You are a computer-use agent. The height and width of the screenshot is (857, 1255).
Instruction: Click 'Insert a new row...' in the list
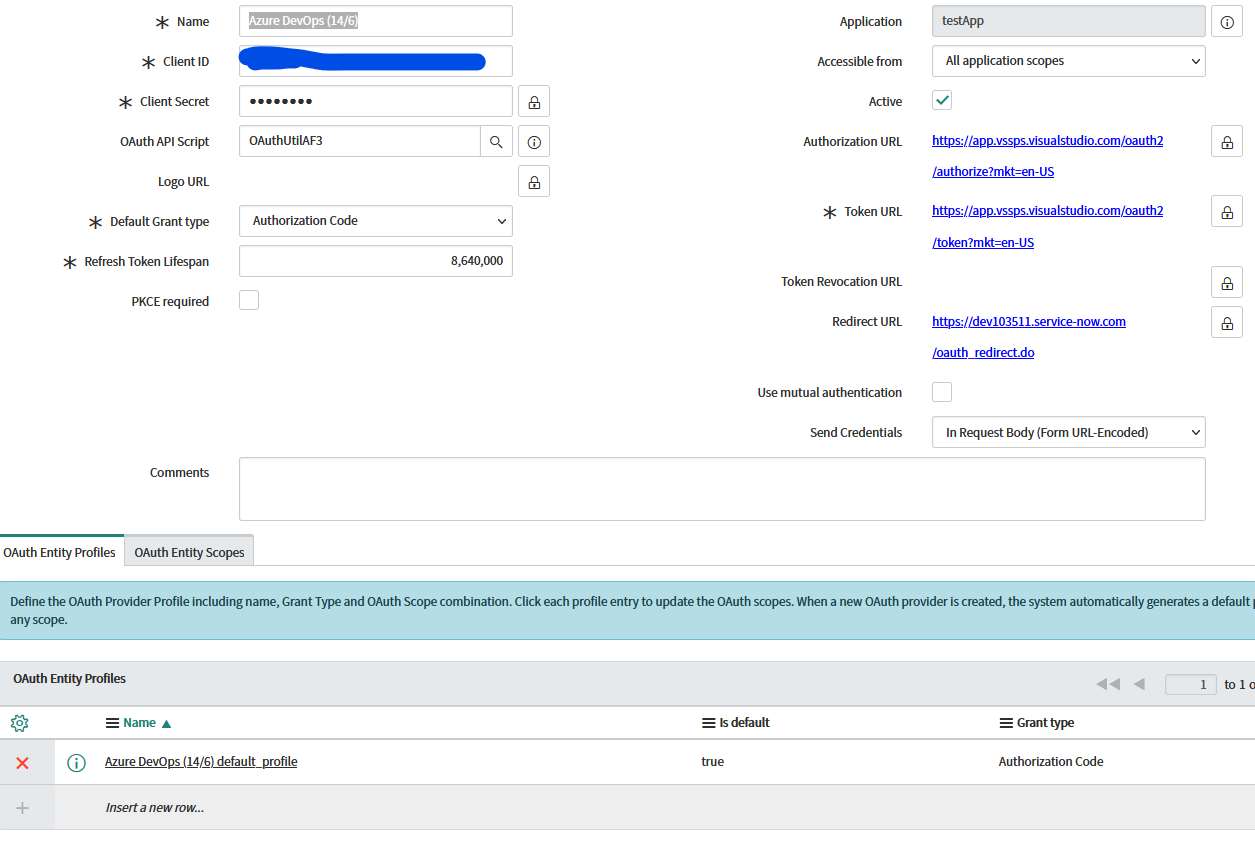click(x=155, y=807)
